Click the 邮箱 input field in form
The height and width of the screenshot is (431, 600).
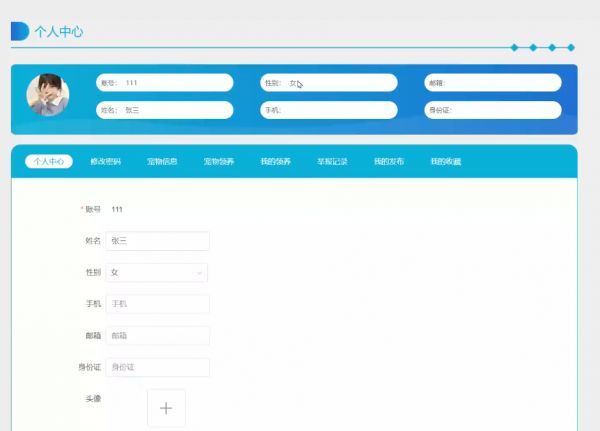point(157,336)
